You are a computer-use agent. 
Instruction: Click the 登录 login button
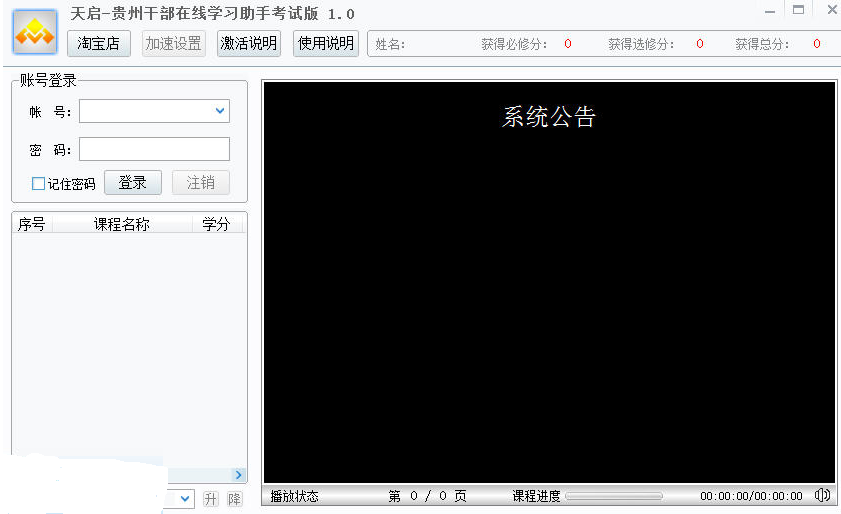pyautogui.click(x=132, y=182)
